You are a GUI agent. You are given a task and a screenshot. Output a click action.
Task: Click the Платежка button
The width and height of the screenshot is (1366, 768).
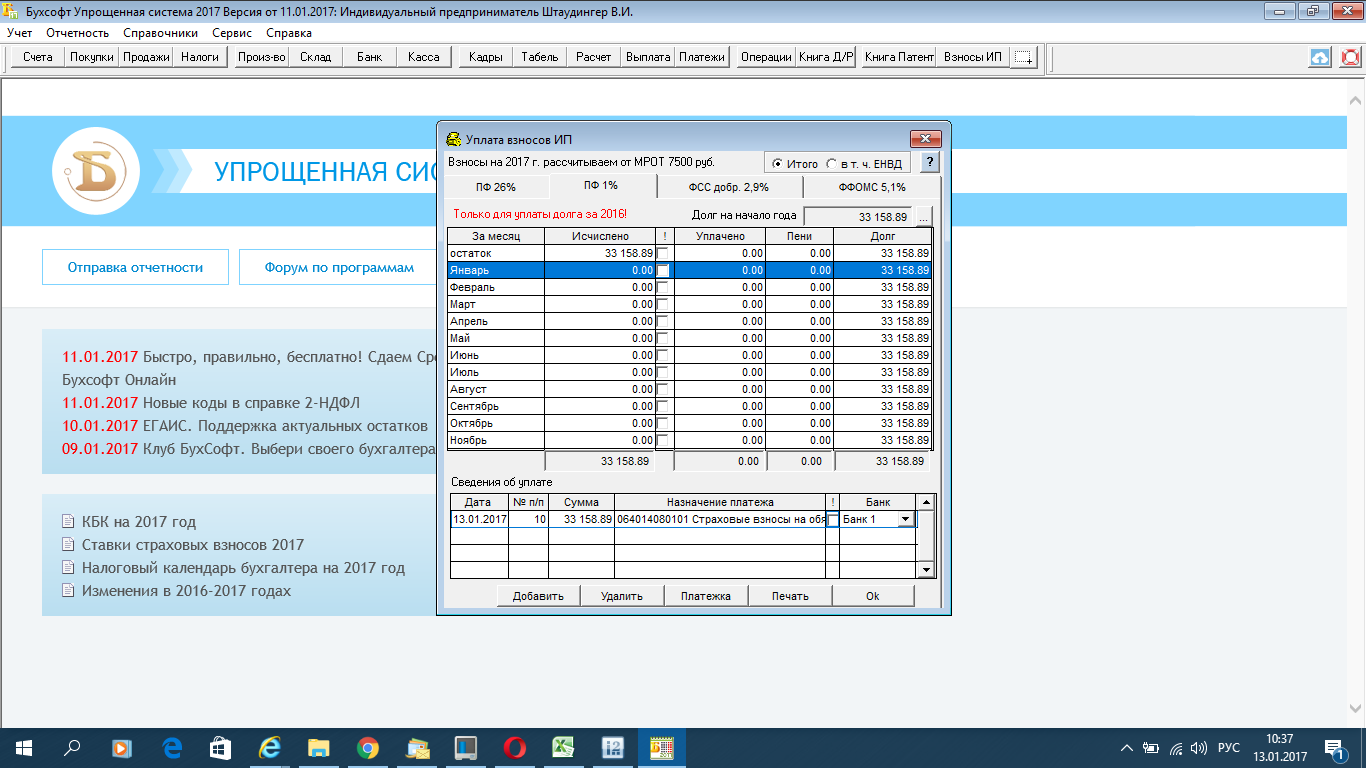tap(705, 596)
